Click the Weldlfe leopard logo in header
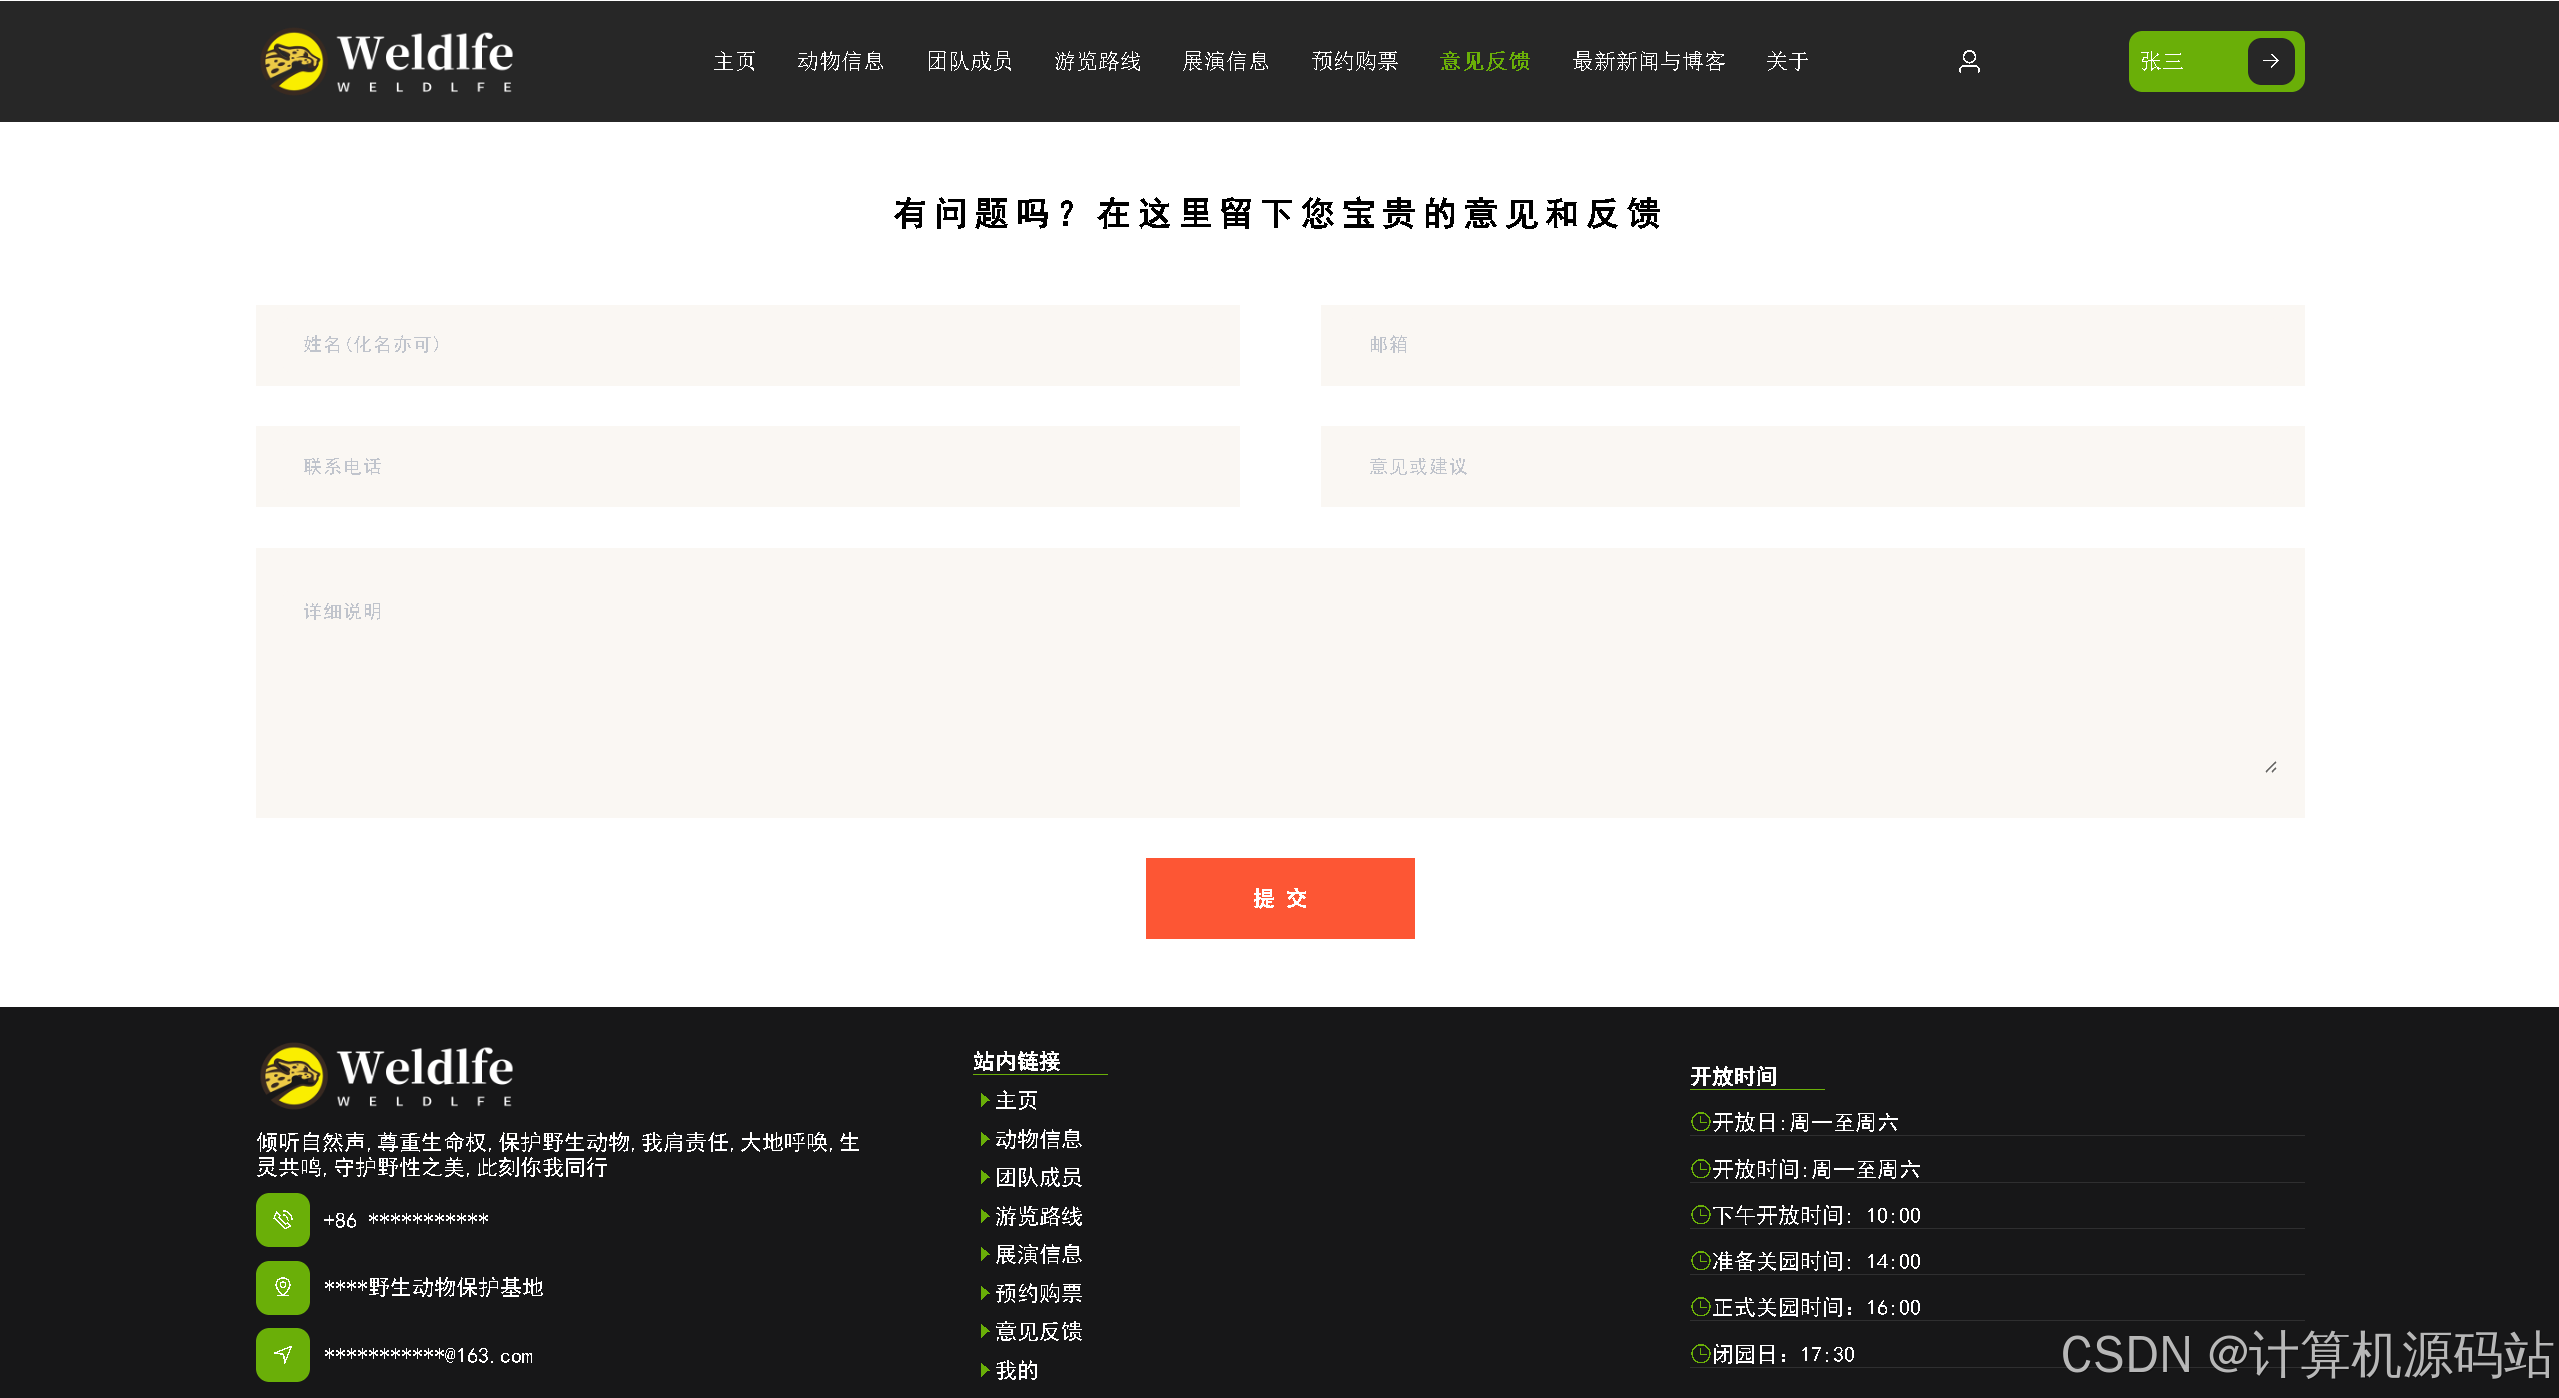Image resolution: width=2559 pixels, height=1398 pixels. pyautogui.click(x=388, y=61)
